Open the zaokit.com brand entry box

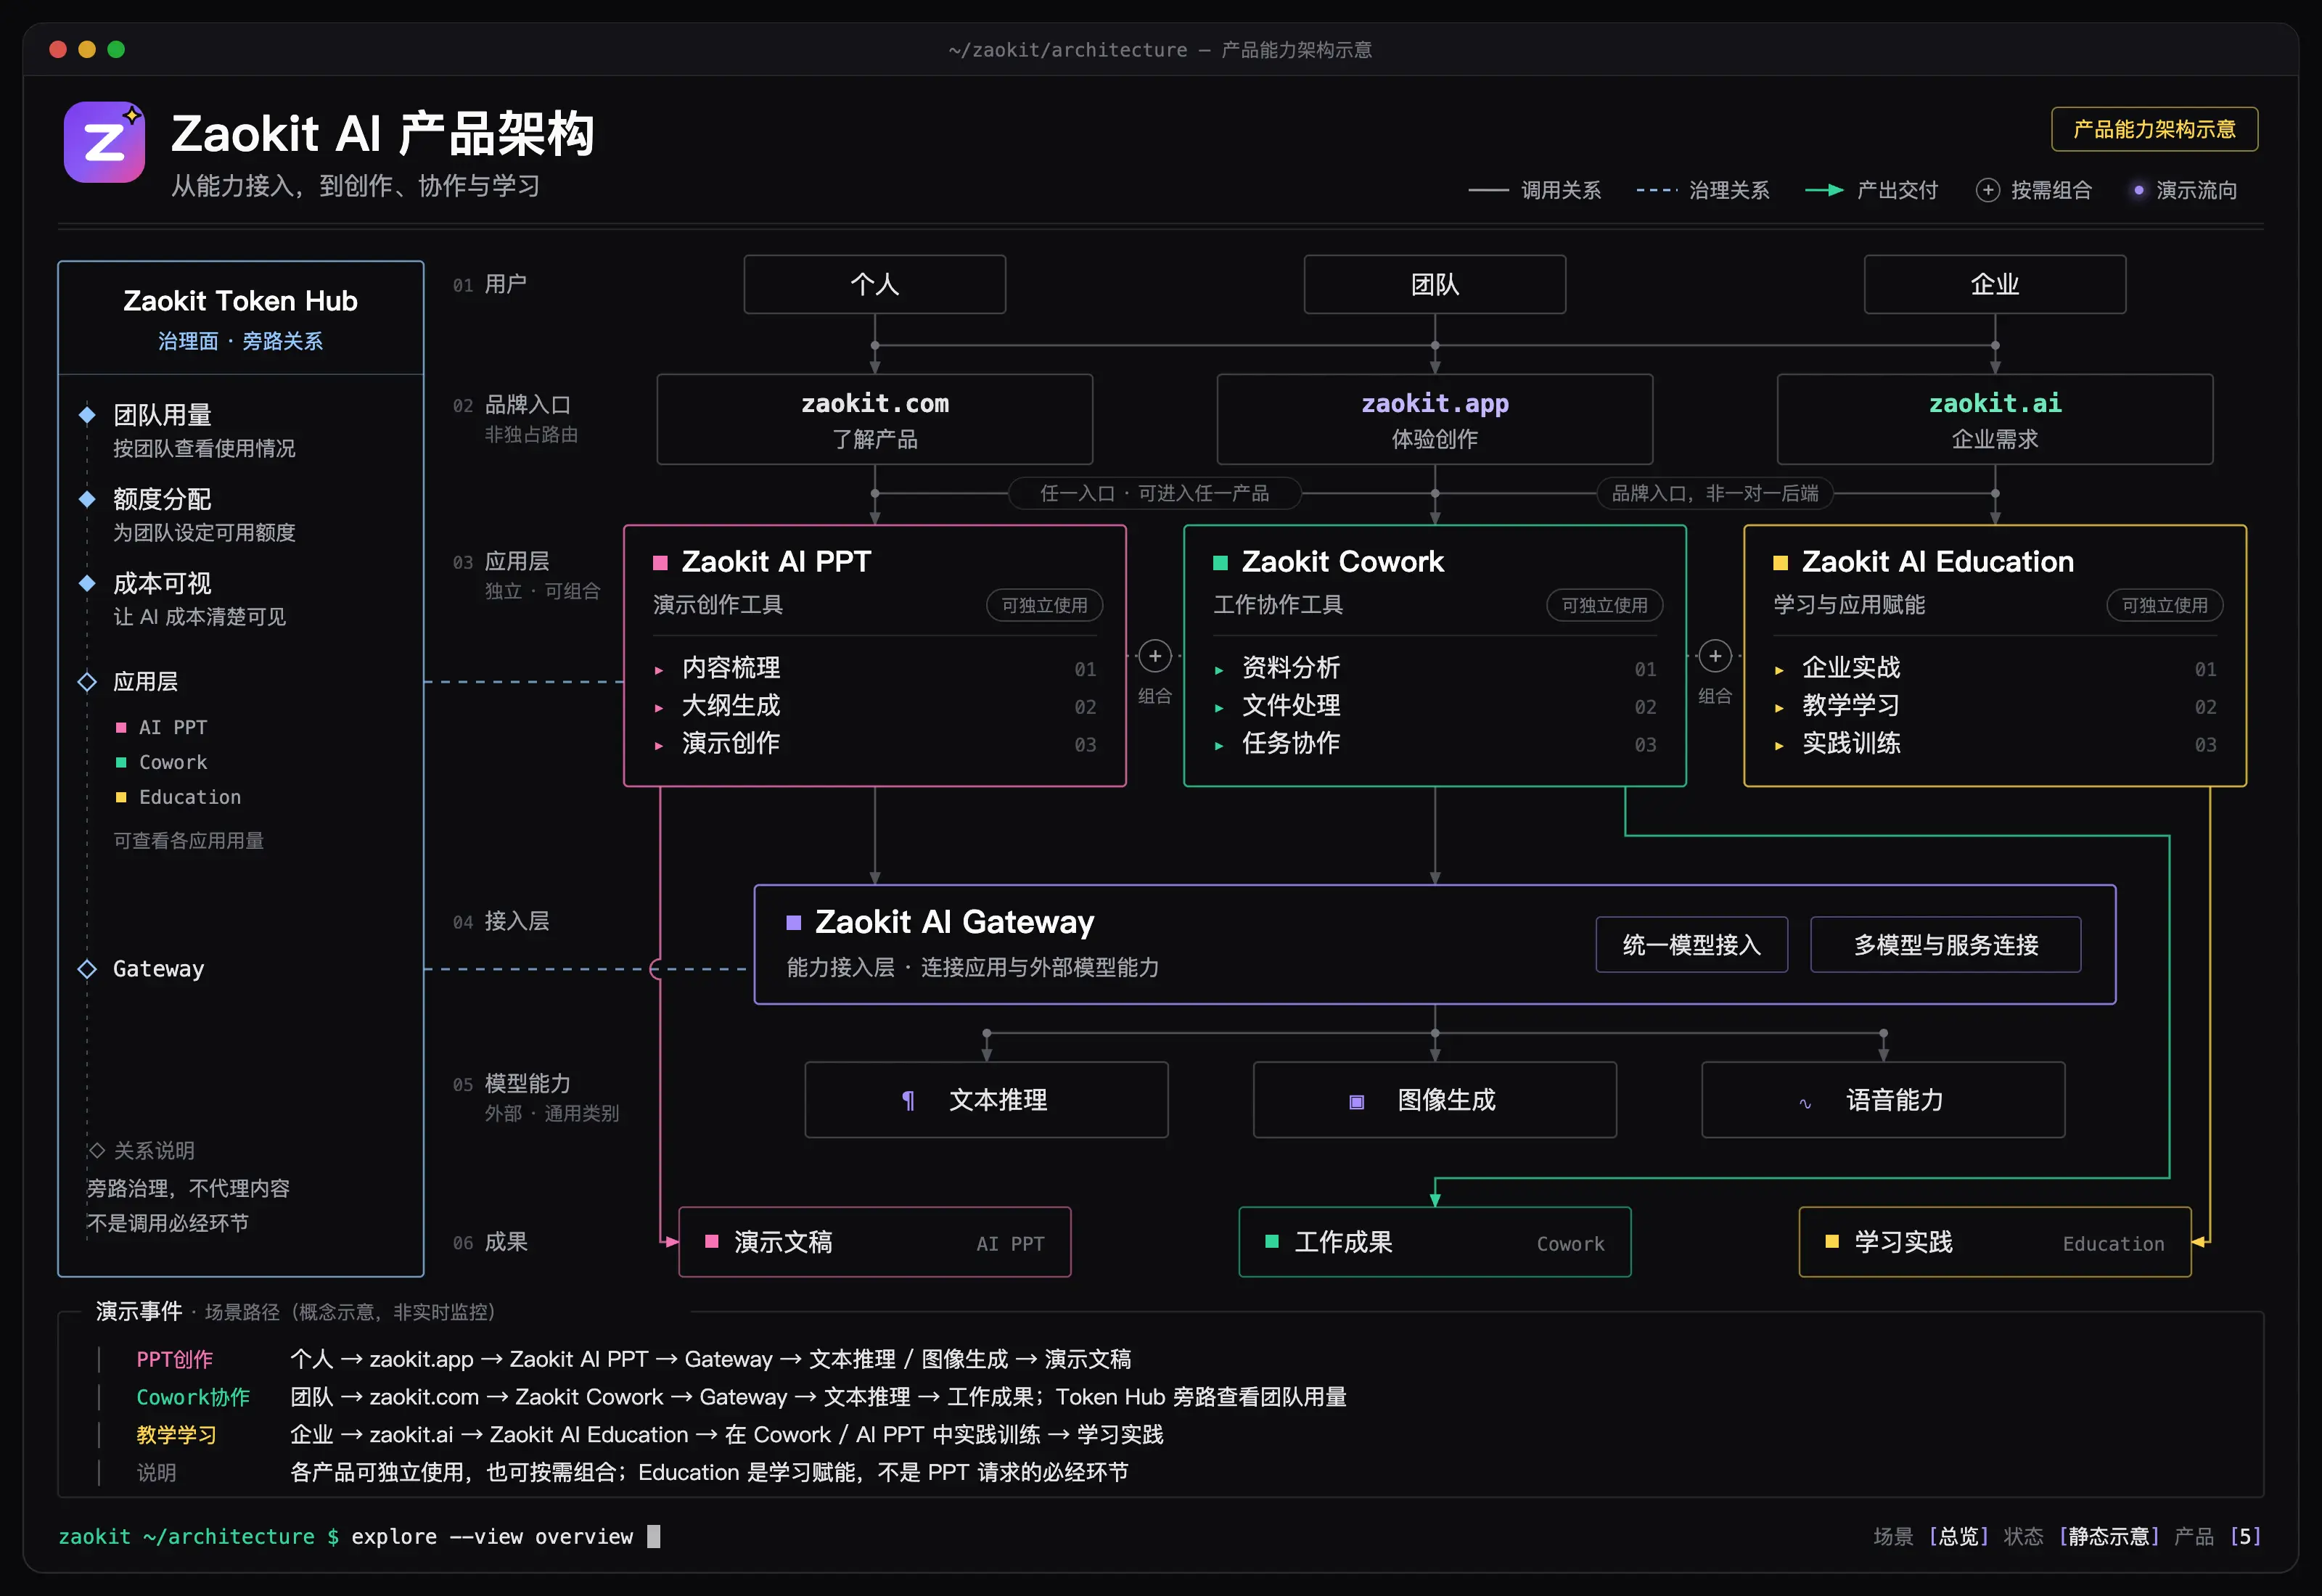click(x=874, y=419)
